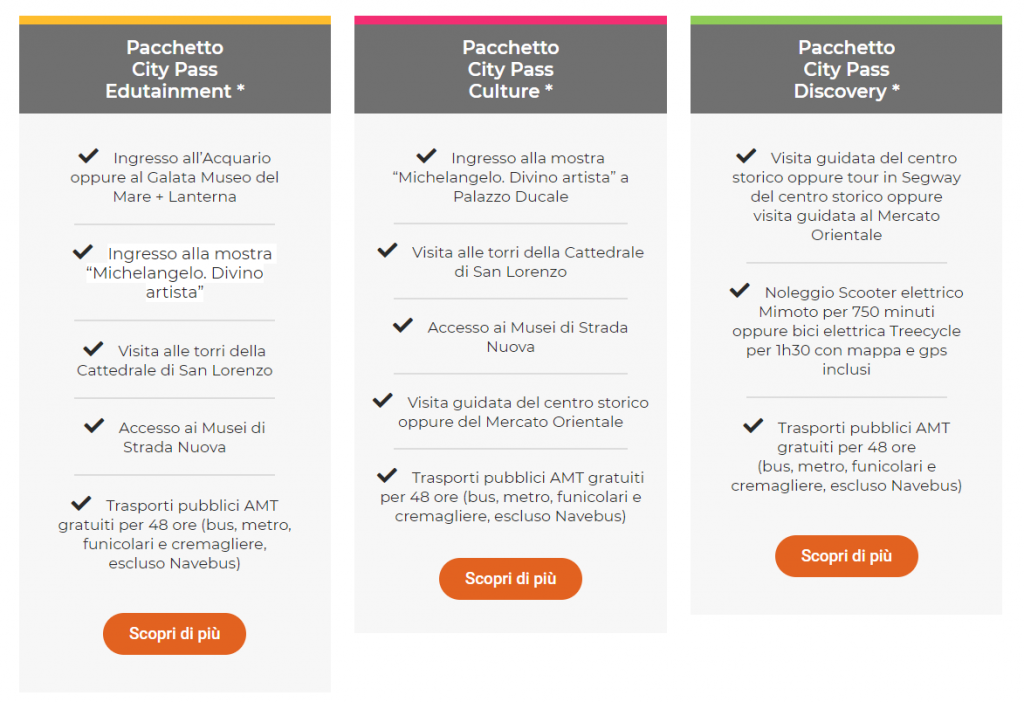Click checkmark beside Culture Cattedrale di San Lorenzo

(x=388, y=251)
